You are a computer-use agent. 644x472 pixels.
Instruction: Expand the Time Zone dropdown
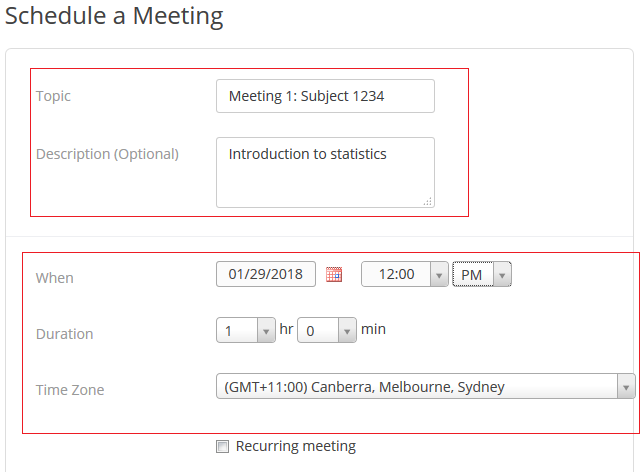coord(425,387)
